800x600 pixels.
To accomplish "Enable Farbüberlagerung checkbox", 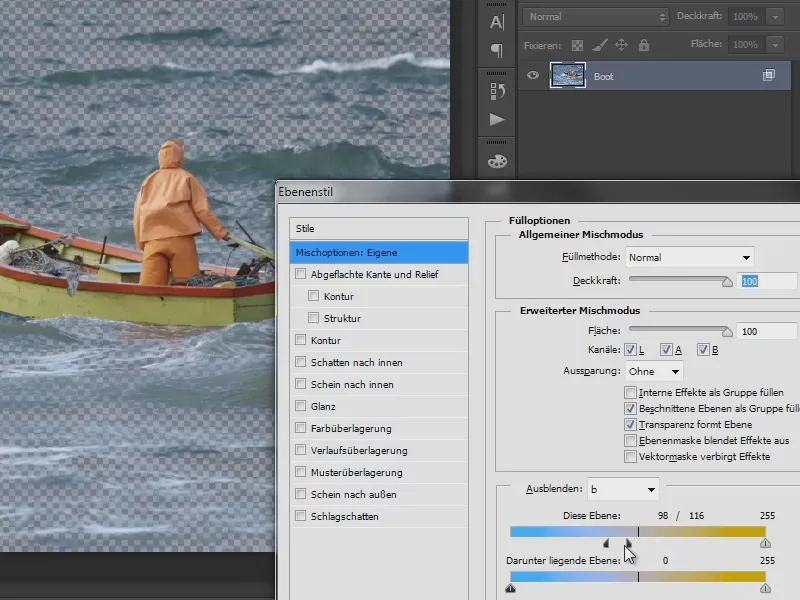I will click(x=301, y=428).
